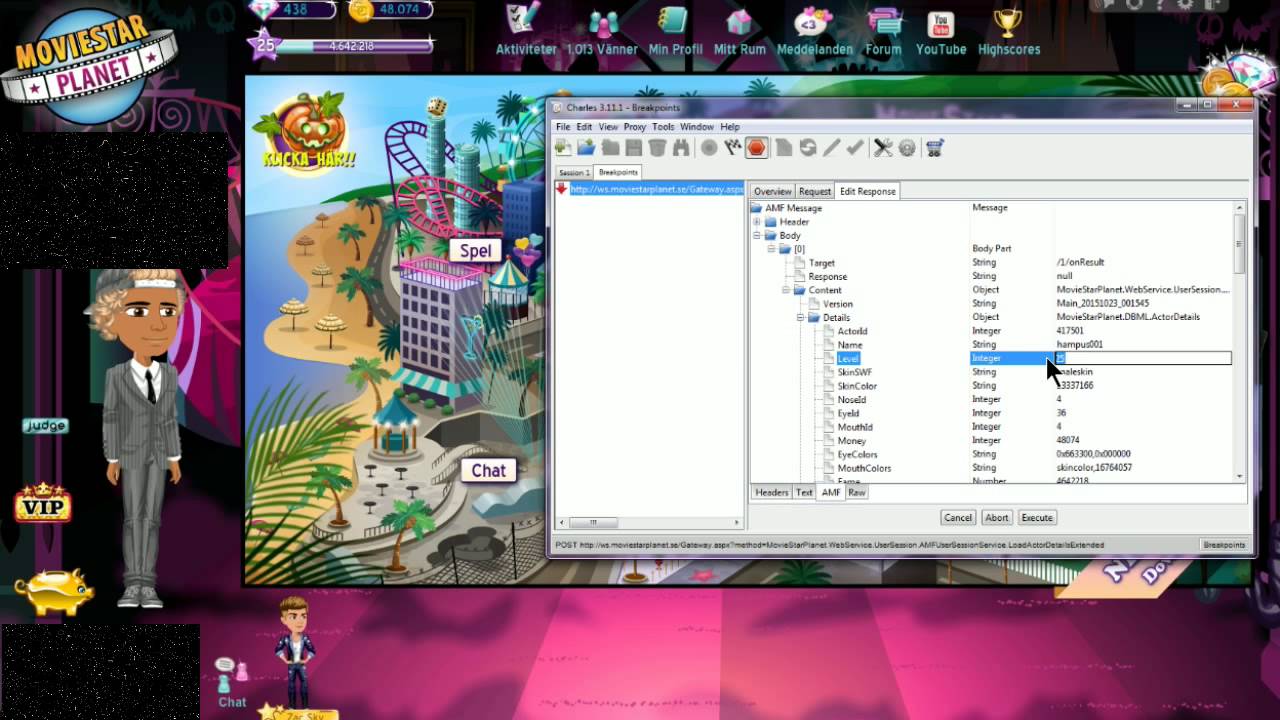Click the Find binoculars icon
This screenshot has width=1280, height=720.
point(681,148)
